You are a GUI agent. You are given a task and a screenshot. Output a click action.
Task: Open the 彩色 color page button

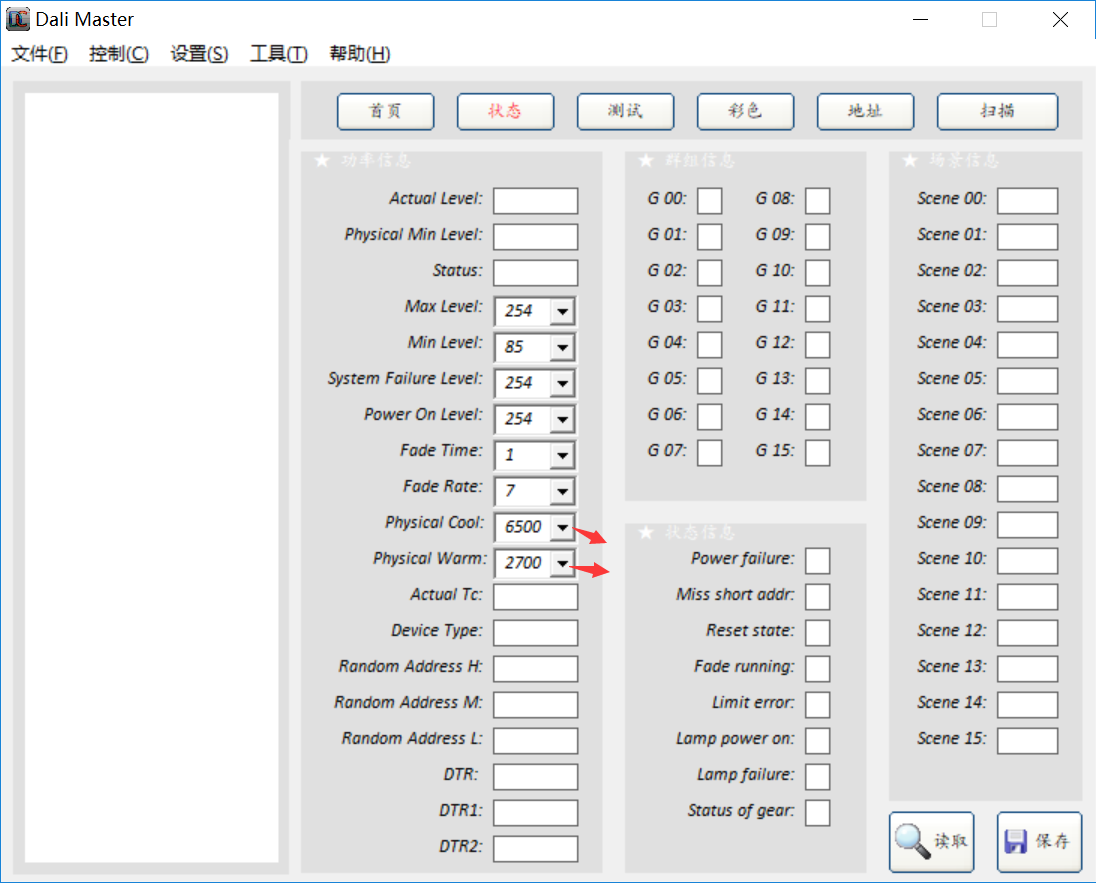coord(745,111)
